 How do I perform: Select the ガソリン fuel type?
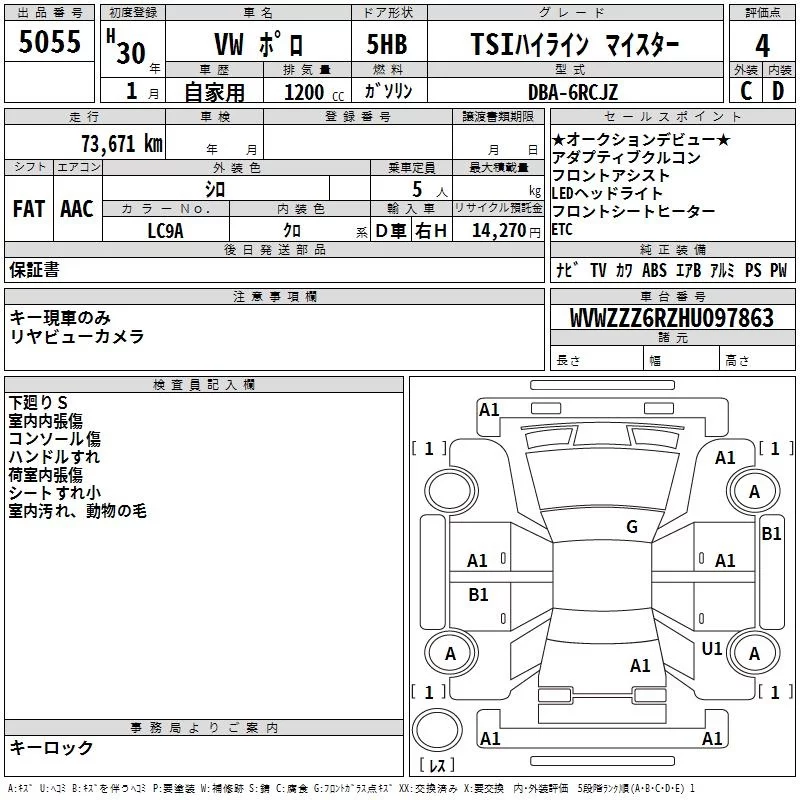[388, 91]
